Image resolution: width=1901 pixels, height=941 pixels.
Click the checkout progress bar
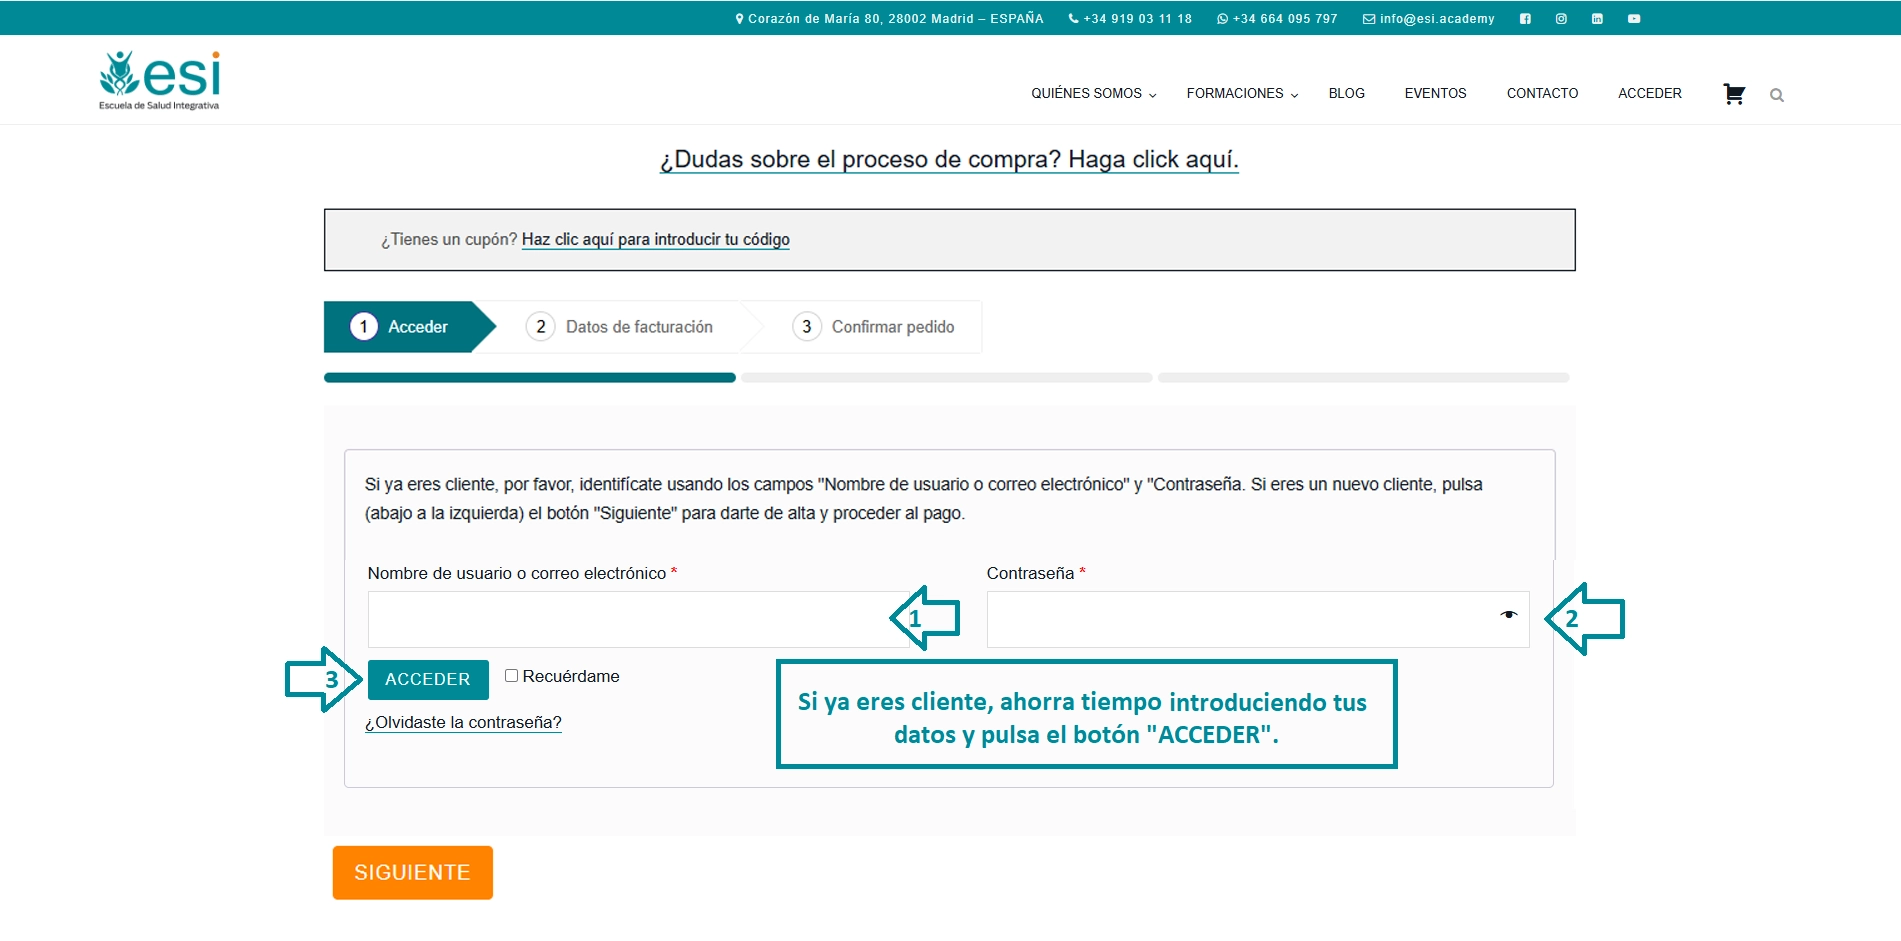(x=946, y=378)
